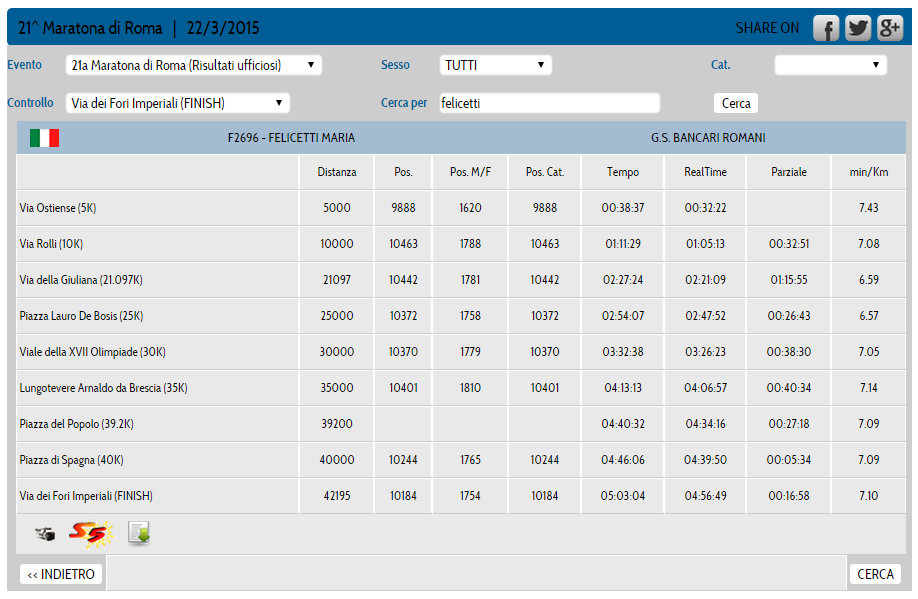Click the 'Cerca per' text field

click(549, 103)
